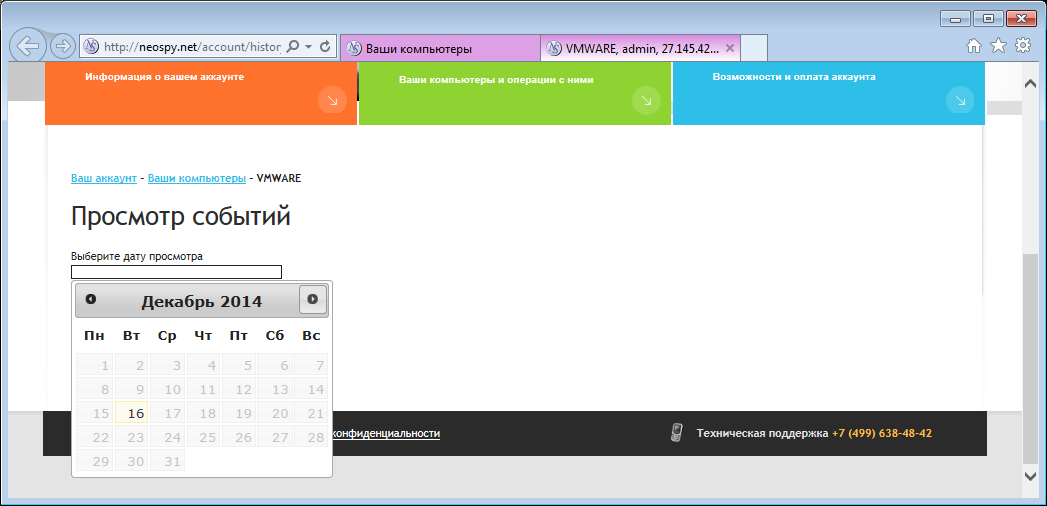Go to previous month in calendar
This screenshot has width=1047, height=506.
click(91, 300)
